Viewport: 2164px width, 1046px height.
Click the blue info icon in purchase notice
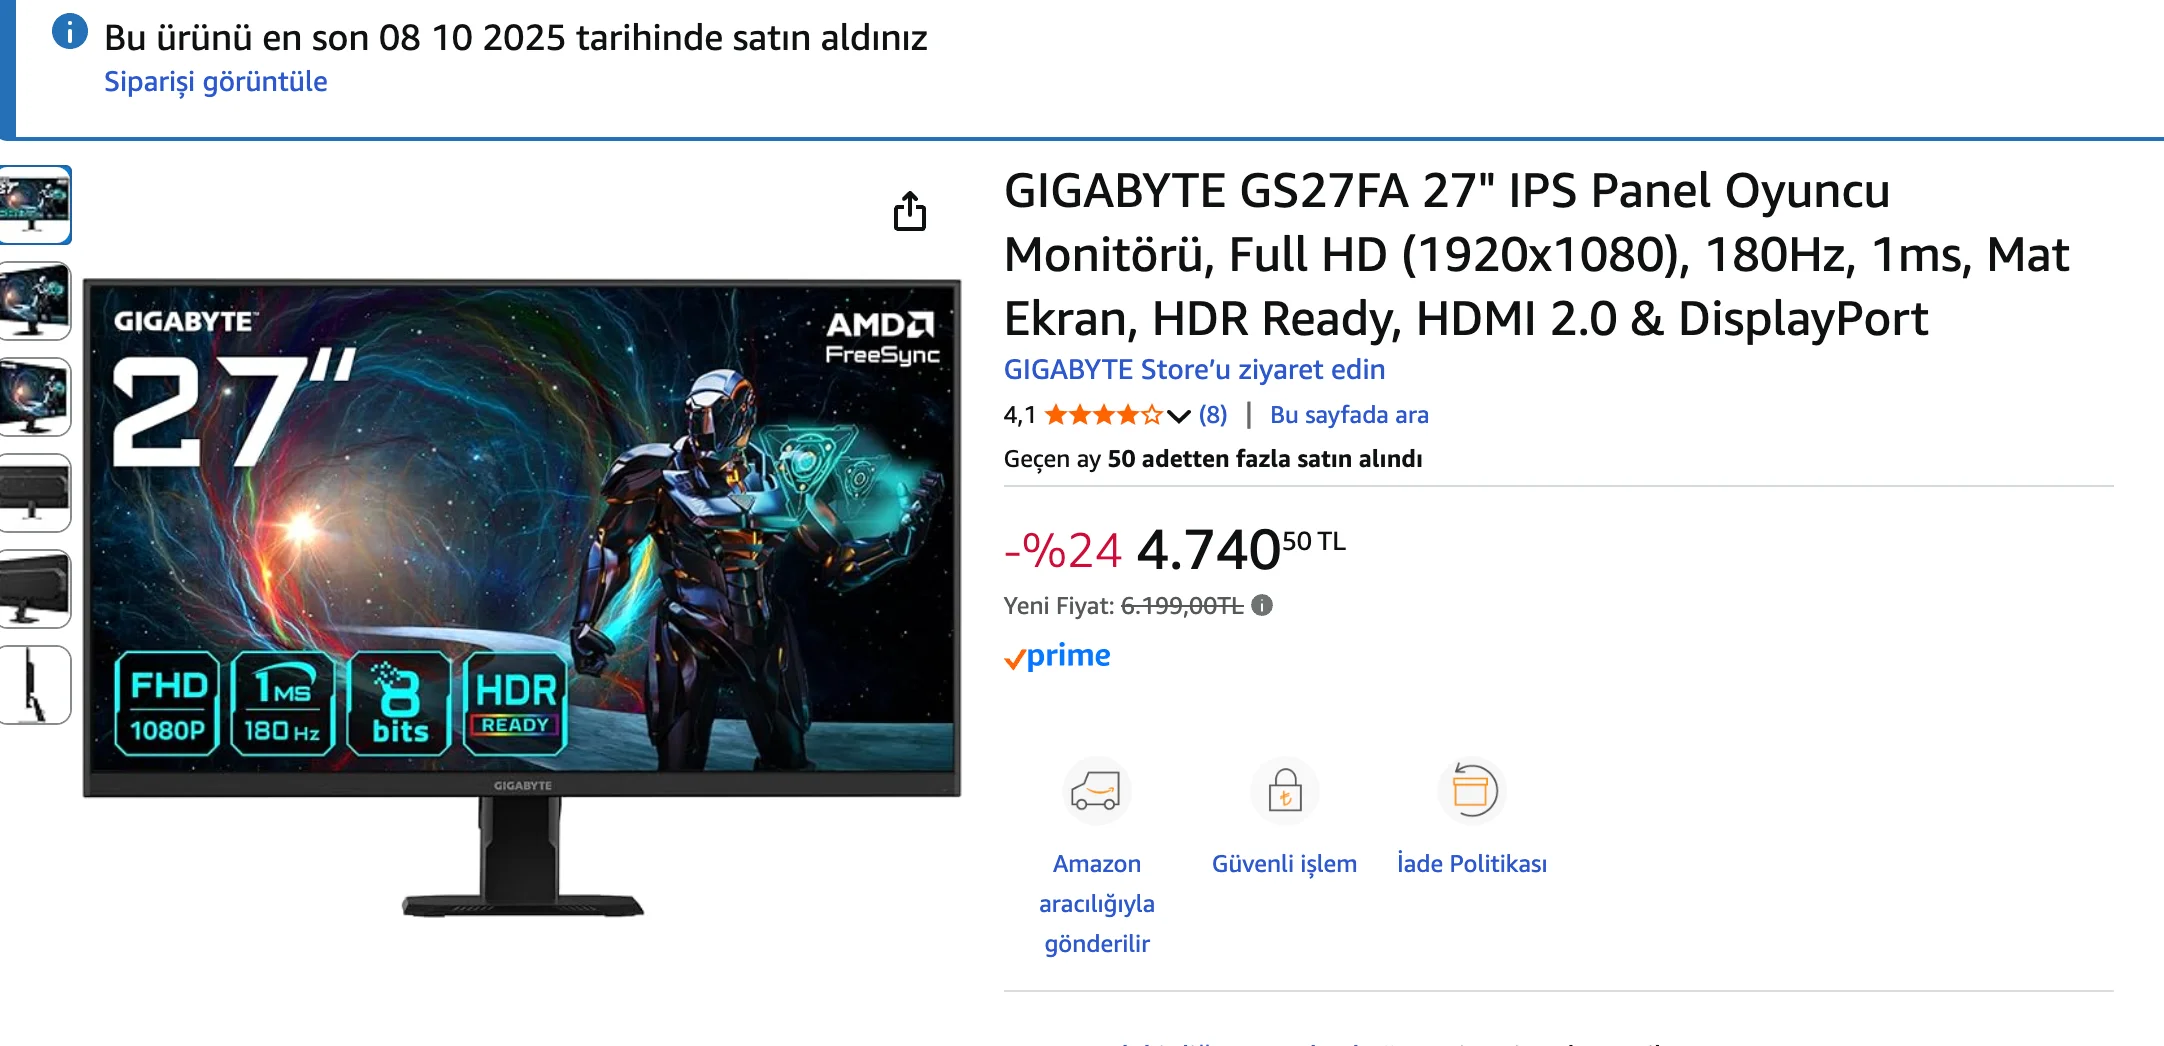70,32
